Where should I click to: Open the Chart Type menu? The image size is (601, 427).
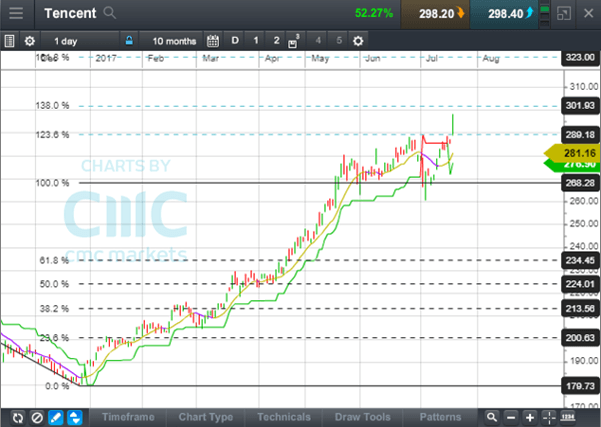point(205,417)
